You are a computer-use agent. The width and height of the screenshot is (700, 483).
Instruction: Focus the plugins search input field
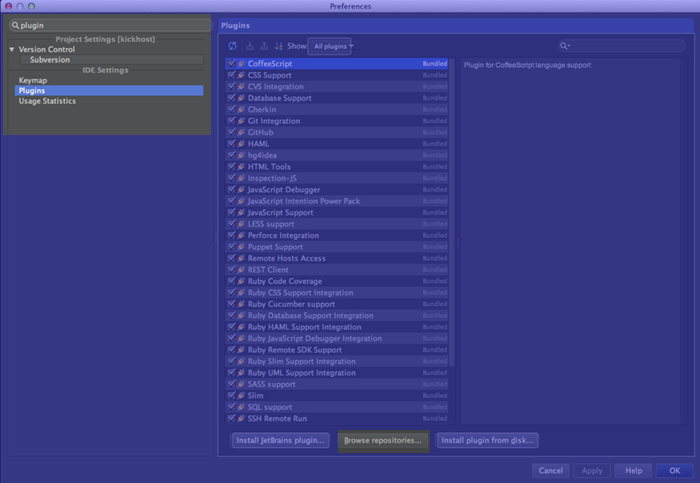tap(621, 46)
